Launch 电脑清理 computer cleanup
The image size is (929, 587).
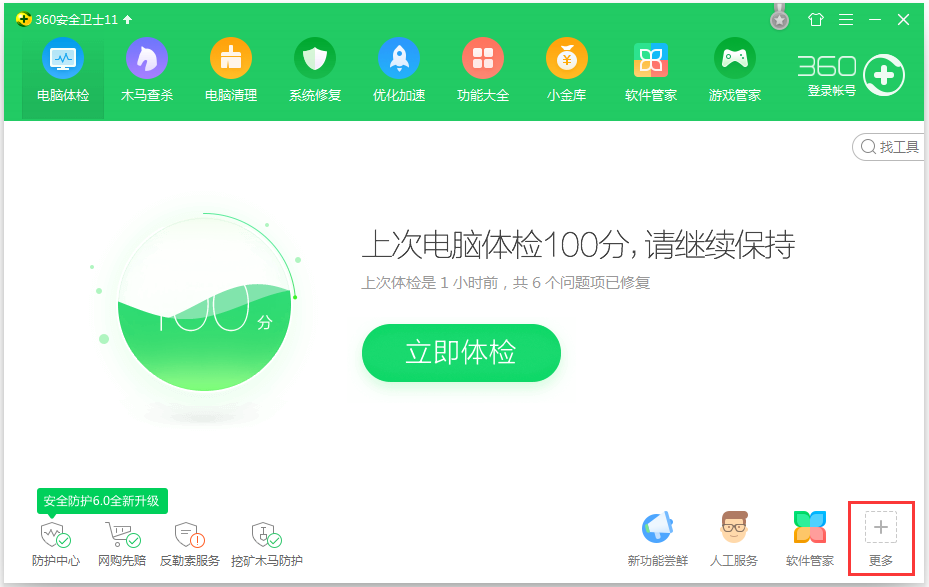coord(230,69)
